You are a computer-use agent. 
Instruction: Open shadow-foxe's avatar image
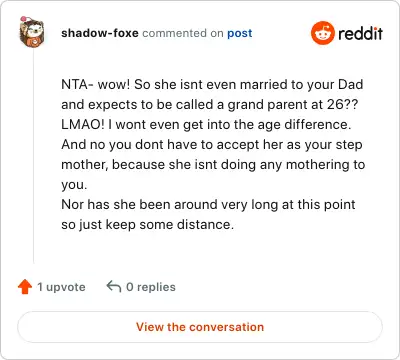coord(31,32)
